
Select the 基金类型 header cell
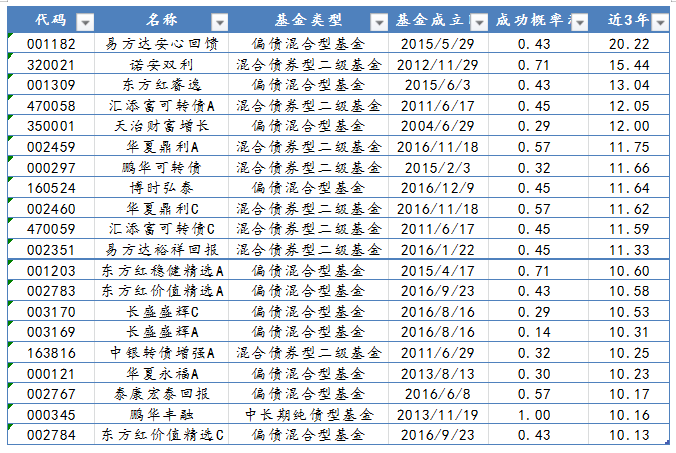pos(308,20)
